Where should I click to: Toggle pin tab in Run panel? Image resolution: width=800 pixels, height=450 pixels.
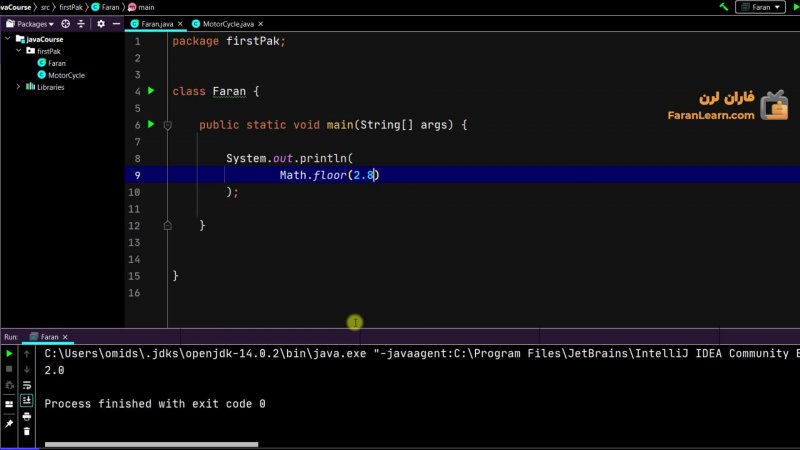tap(9, 424)
